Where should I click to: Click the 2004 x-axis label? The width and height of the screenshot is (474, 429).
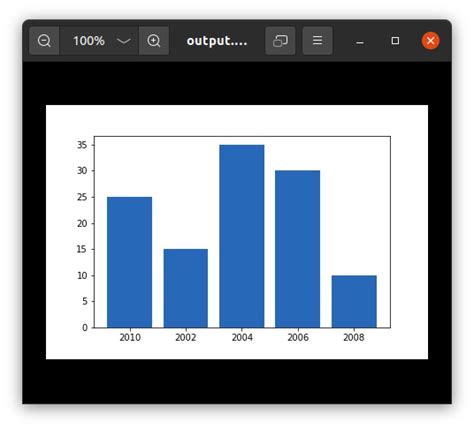[242, 337]
